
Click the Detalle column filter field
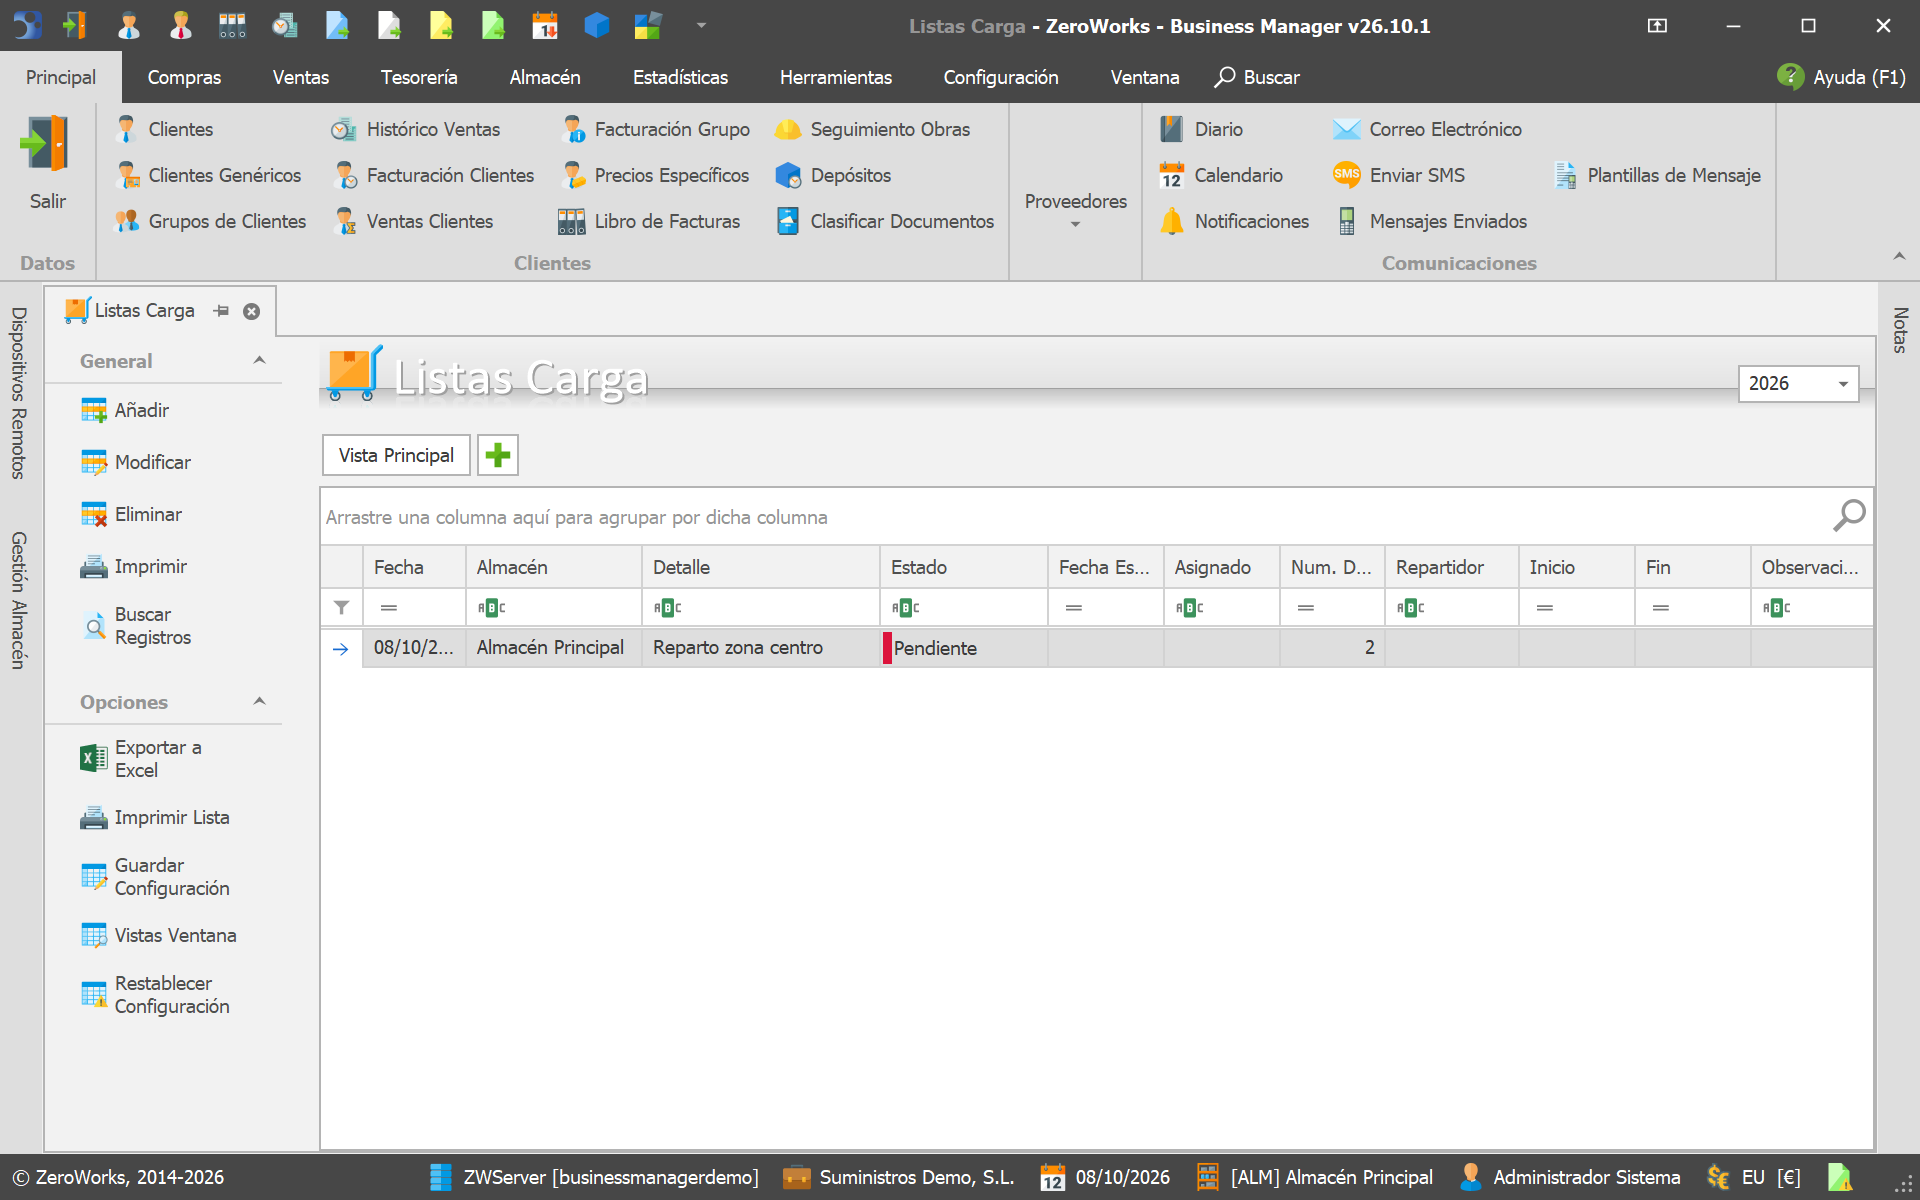point(761,608)
